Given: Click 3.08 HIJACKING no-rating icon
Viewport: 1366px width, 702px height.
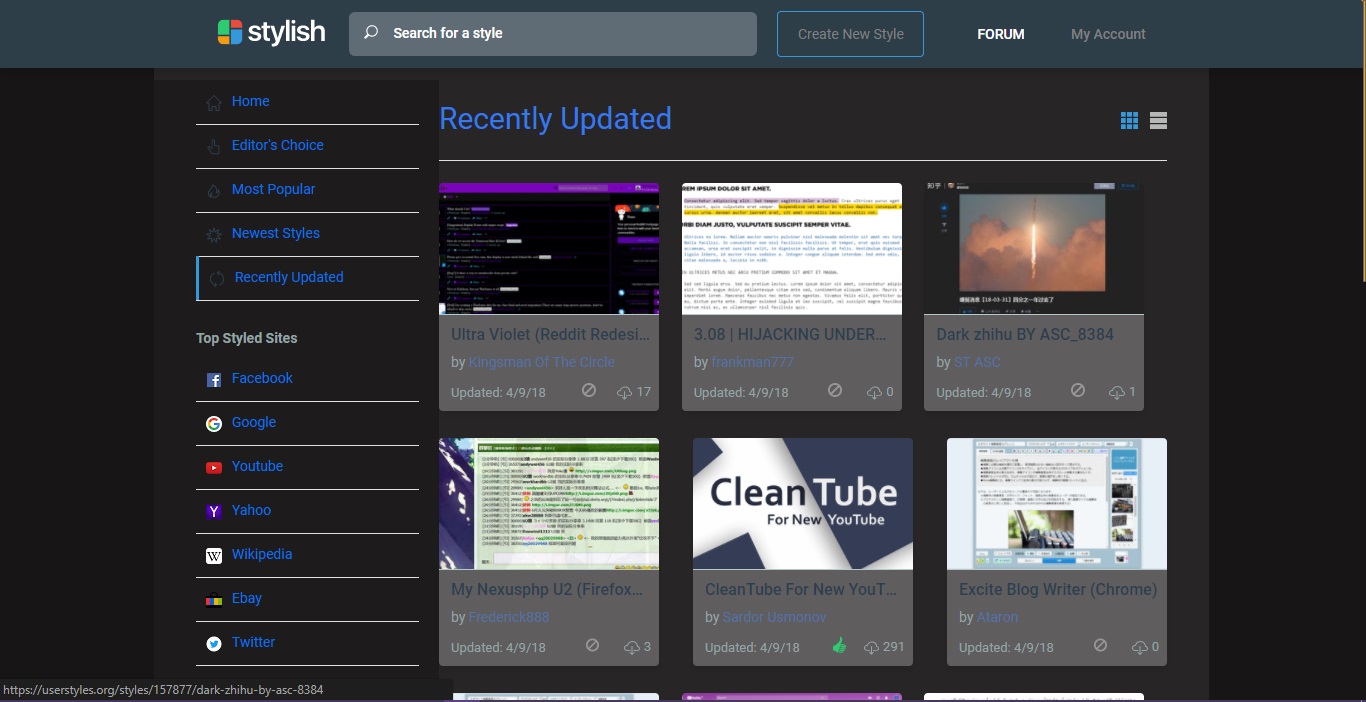Looking at the screenshot, I should coord(835,390).
